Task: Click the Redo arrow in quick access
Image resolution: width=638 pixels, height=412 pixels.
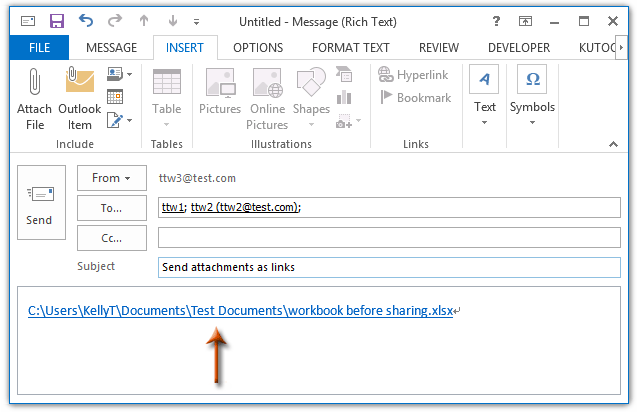Action: click(115, 20)
